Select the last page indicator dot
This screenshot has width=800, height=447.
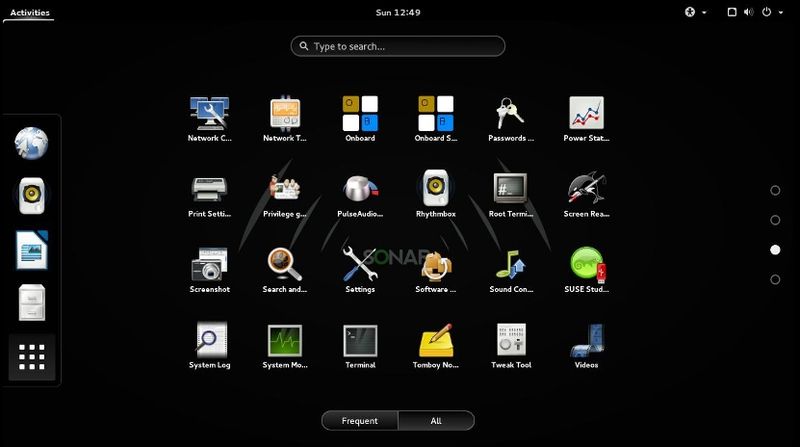coord(775,279)
